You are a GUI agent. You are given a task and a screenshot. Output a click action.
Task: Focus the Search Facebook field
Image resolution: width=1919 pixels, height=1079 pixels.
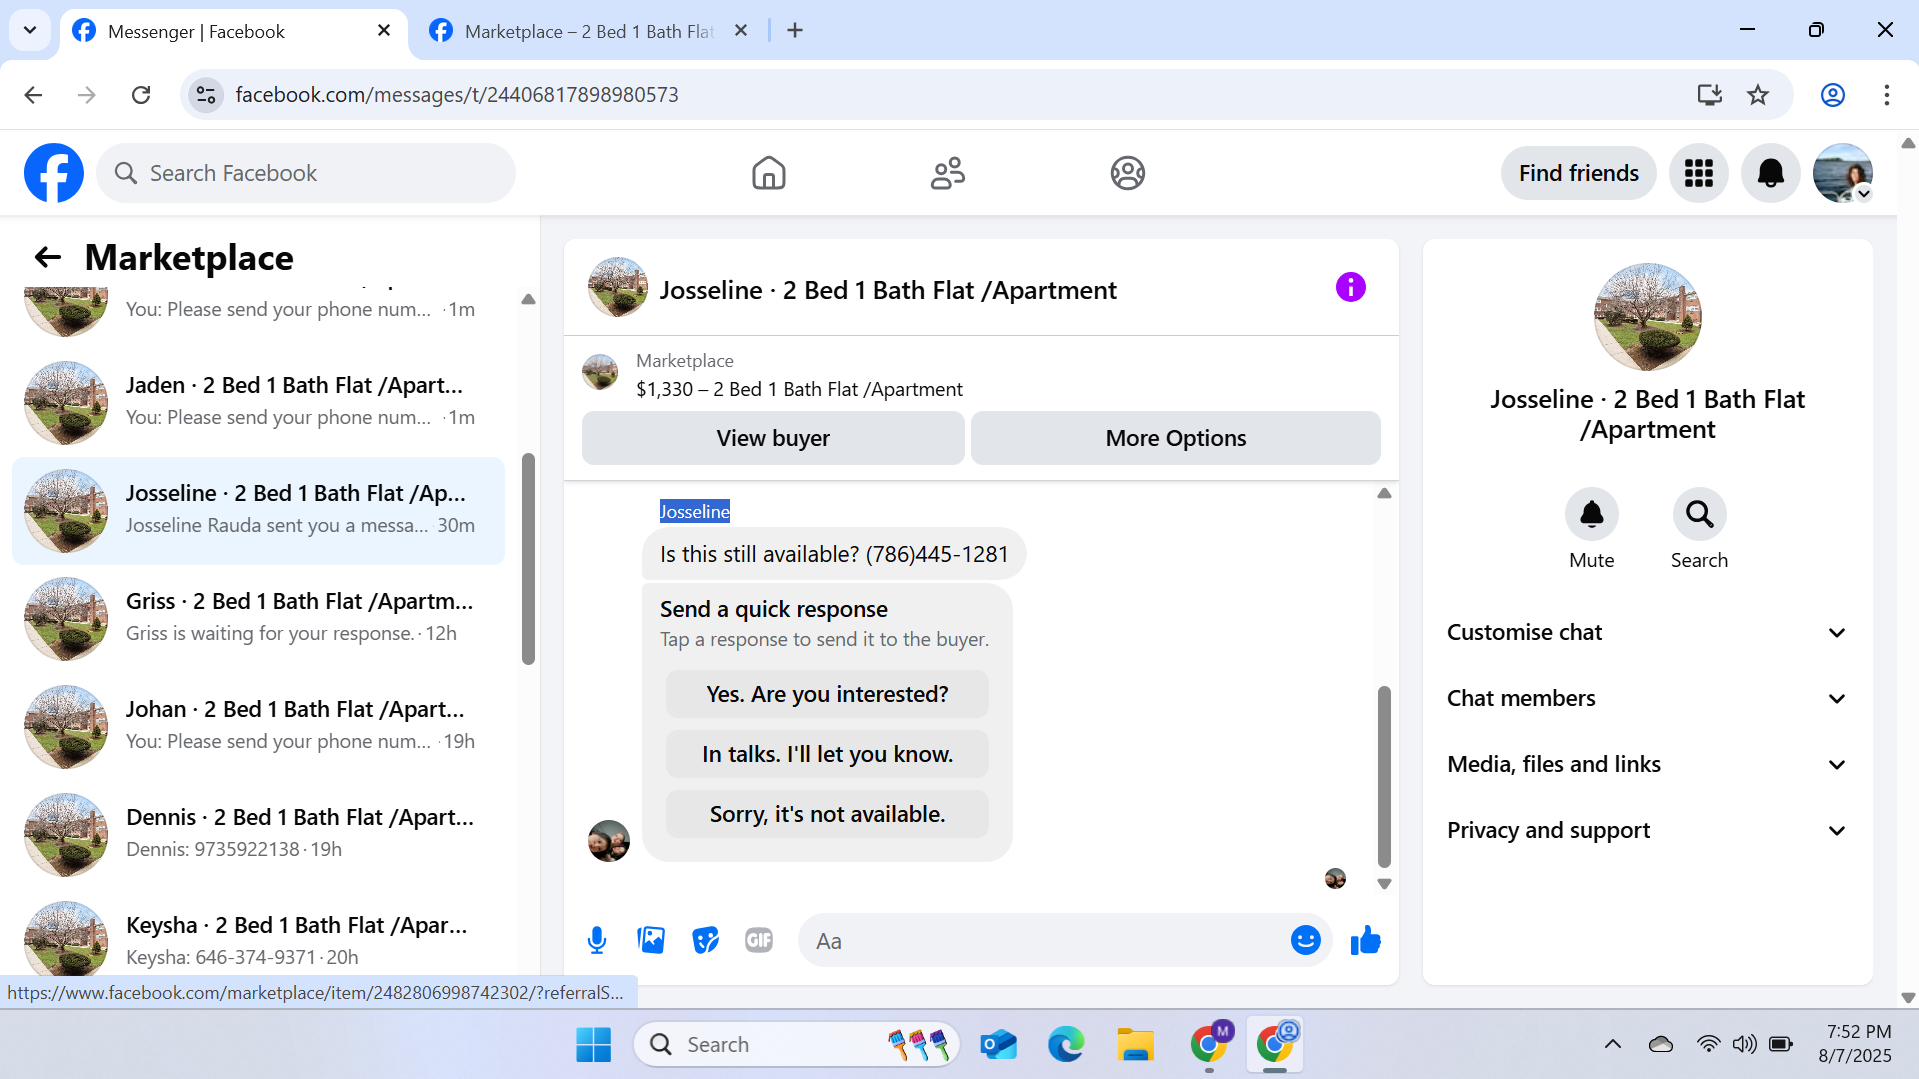tap(306, 173)
